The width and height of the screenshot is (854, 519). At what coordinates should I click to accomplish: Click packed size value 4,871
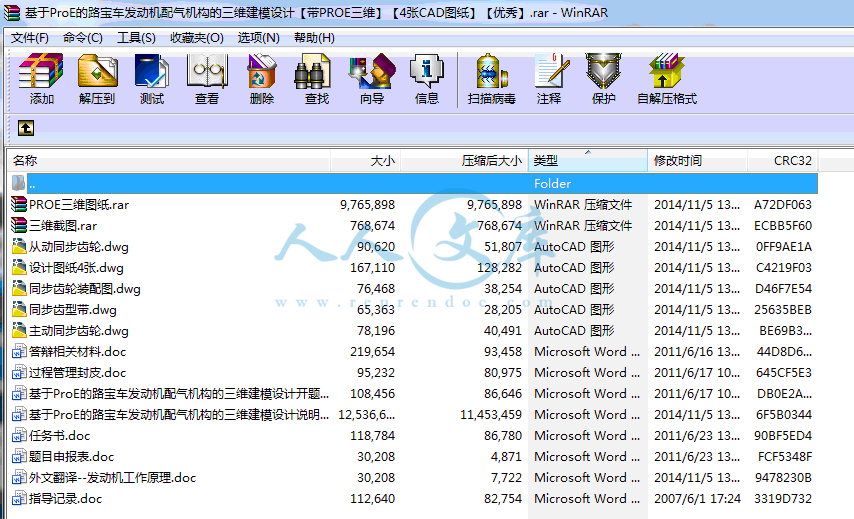point(506,456)
